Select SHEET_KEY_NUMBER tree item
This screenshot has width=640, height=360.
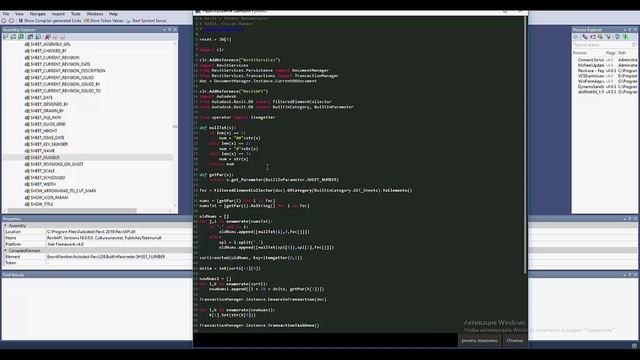[49, 144]
